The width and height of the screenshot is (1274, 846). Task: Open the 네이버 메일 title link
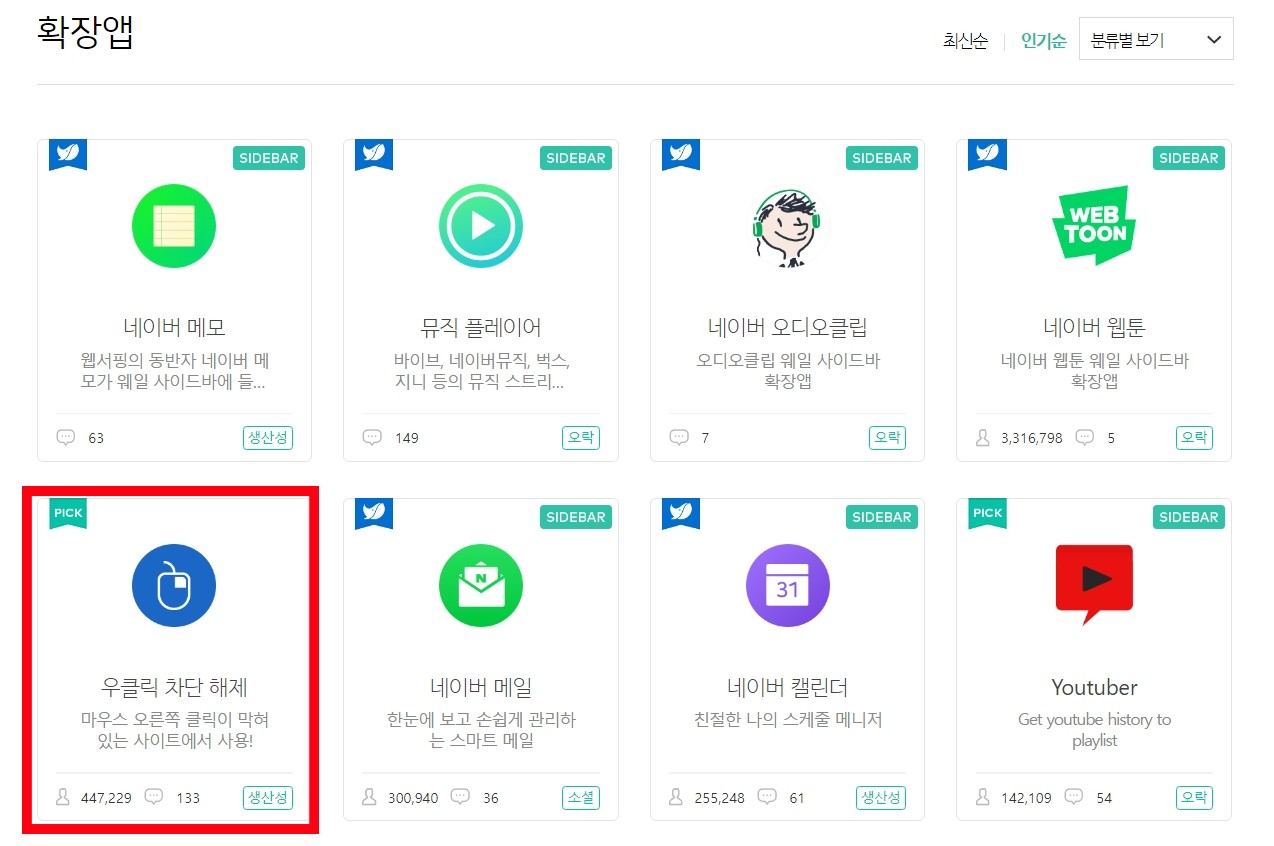coord(481,688)
